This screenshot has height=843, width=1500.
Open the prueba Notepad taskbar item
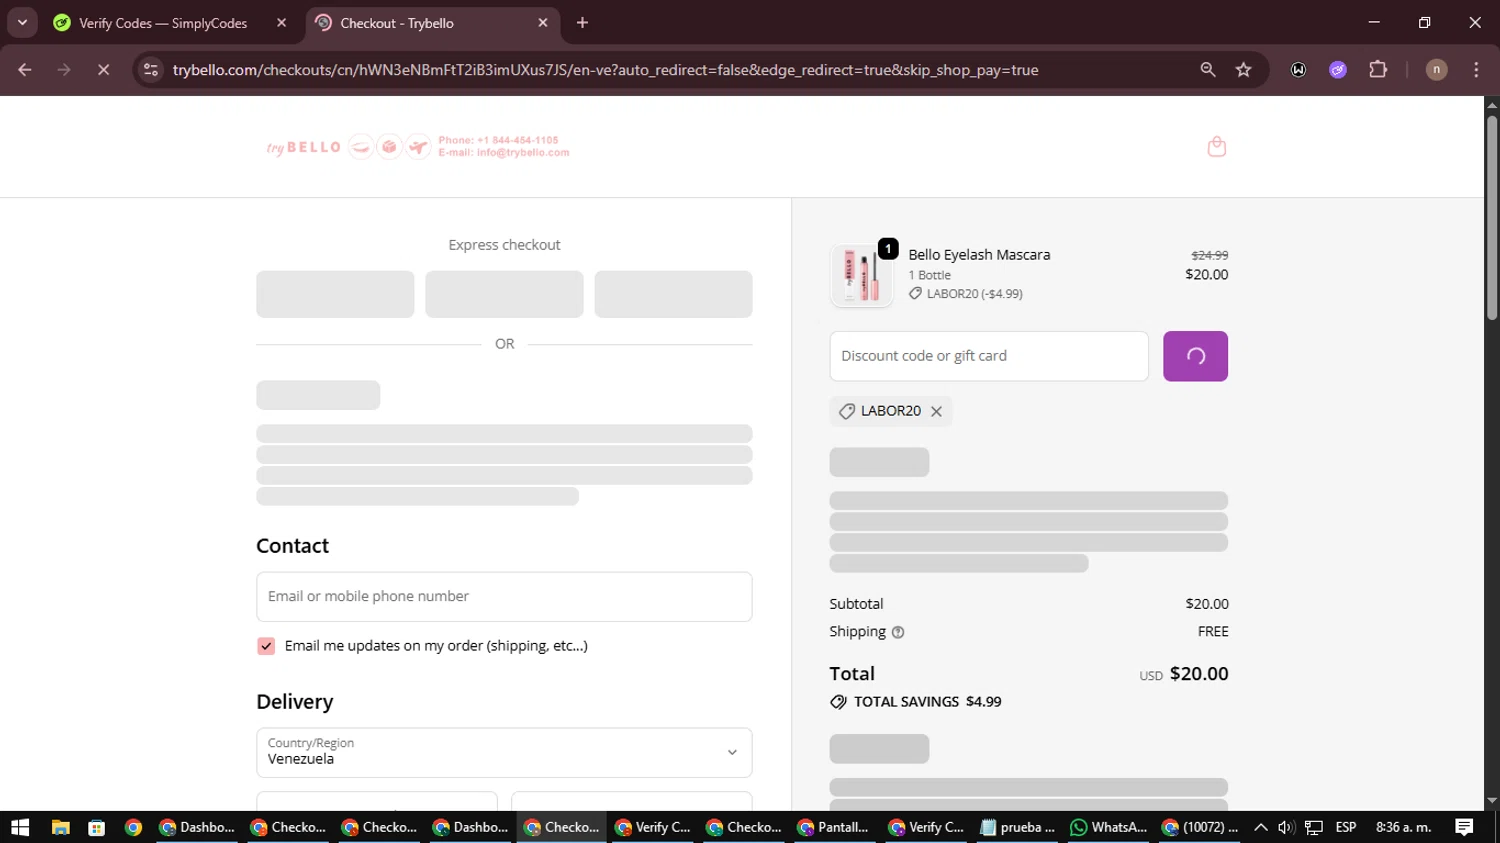pyautogui.click(x=1017, y=827)
